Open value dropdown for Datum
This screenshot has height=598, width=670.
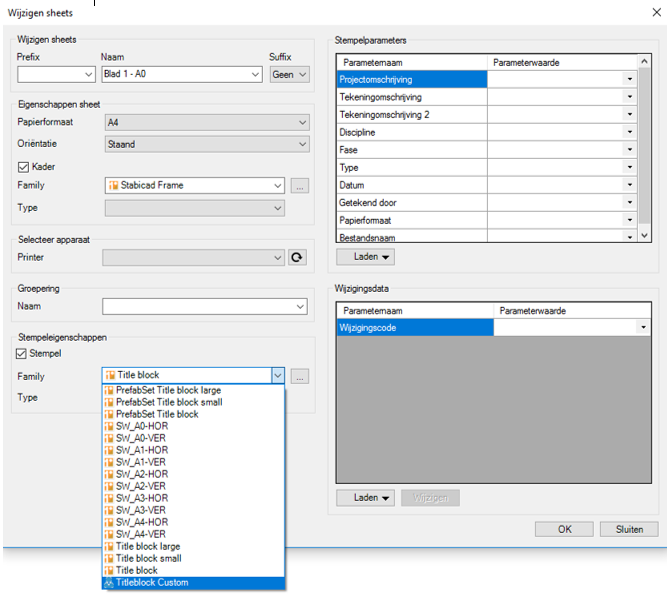click(630, 185)
